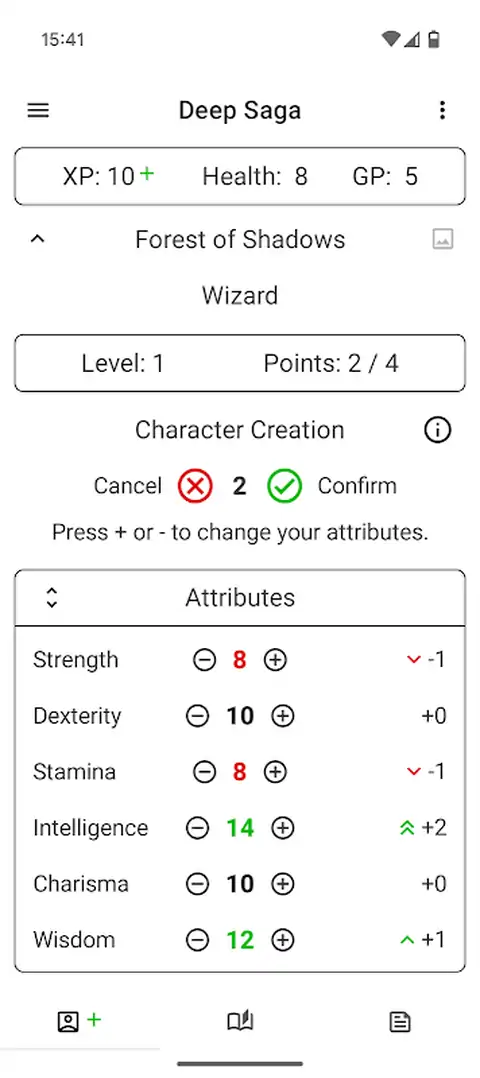Viewport: 480px width, 1078px height.
Task: Cancel character creation with red X icon
Action: point(196,486)
